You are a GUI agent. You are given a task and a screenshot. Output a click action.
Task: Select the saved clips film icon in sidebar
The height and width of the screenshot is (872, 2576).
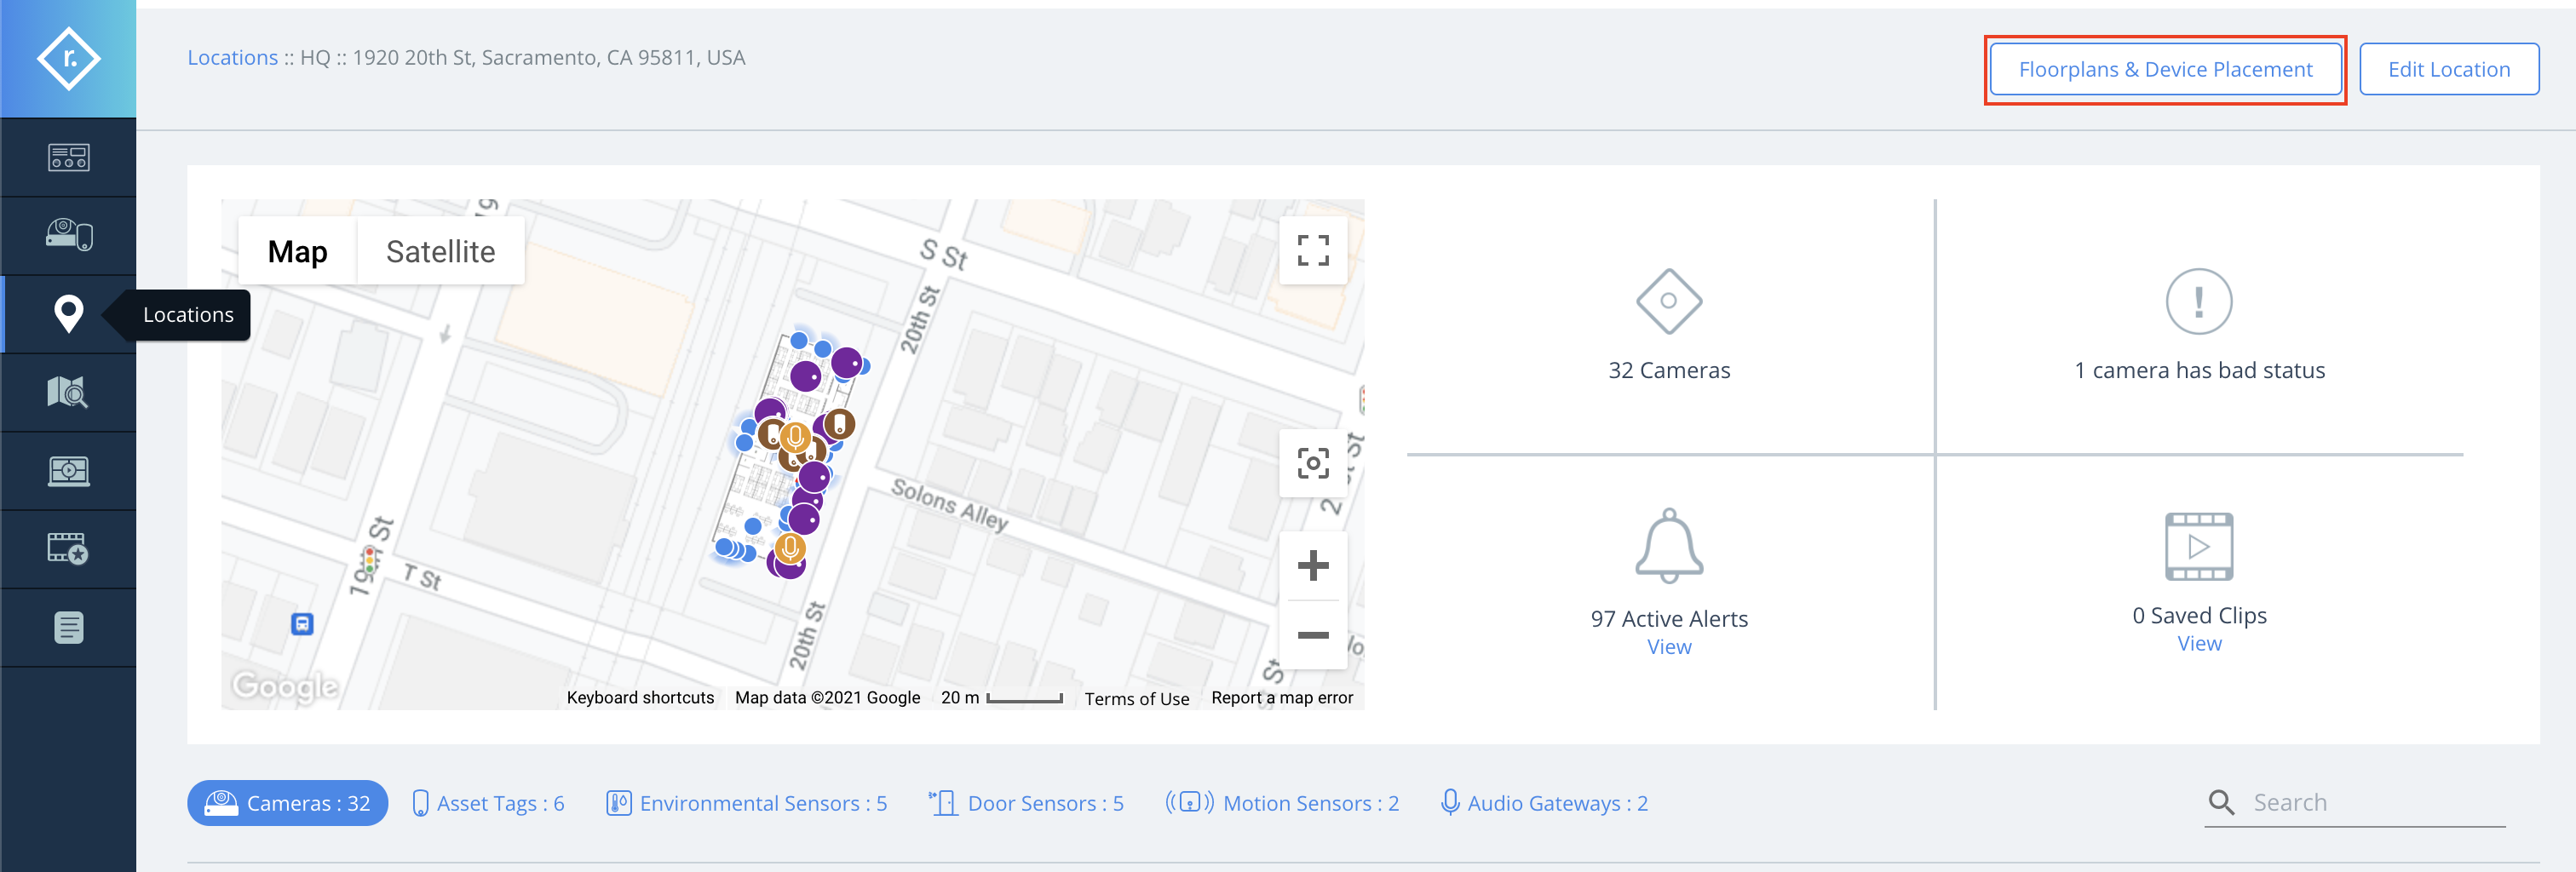point(68,549)
